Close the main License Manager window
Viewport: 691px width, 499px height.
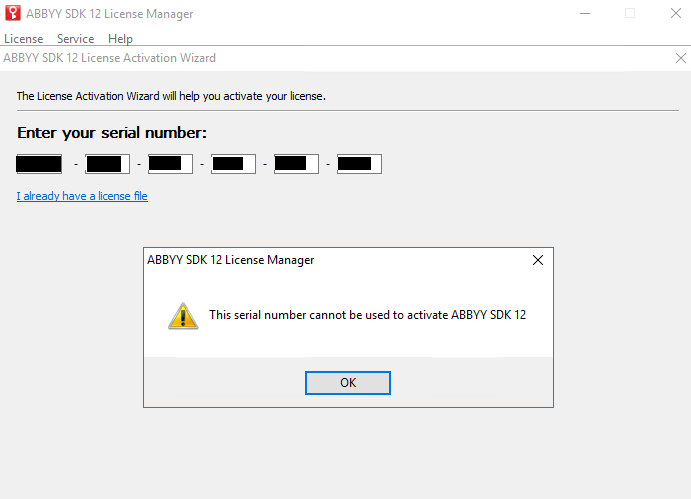pos(676,13)
